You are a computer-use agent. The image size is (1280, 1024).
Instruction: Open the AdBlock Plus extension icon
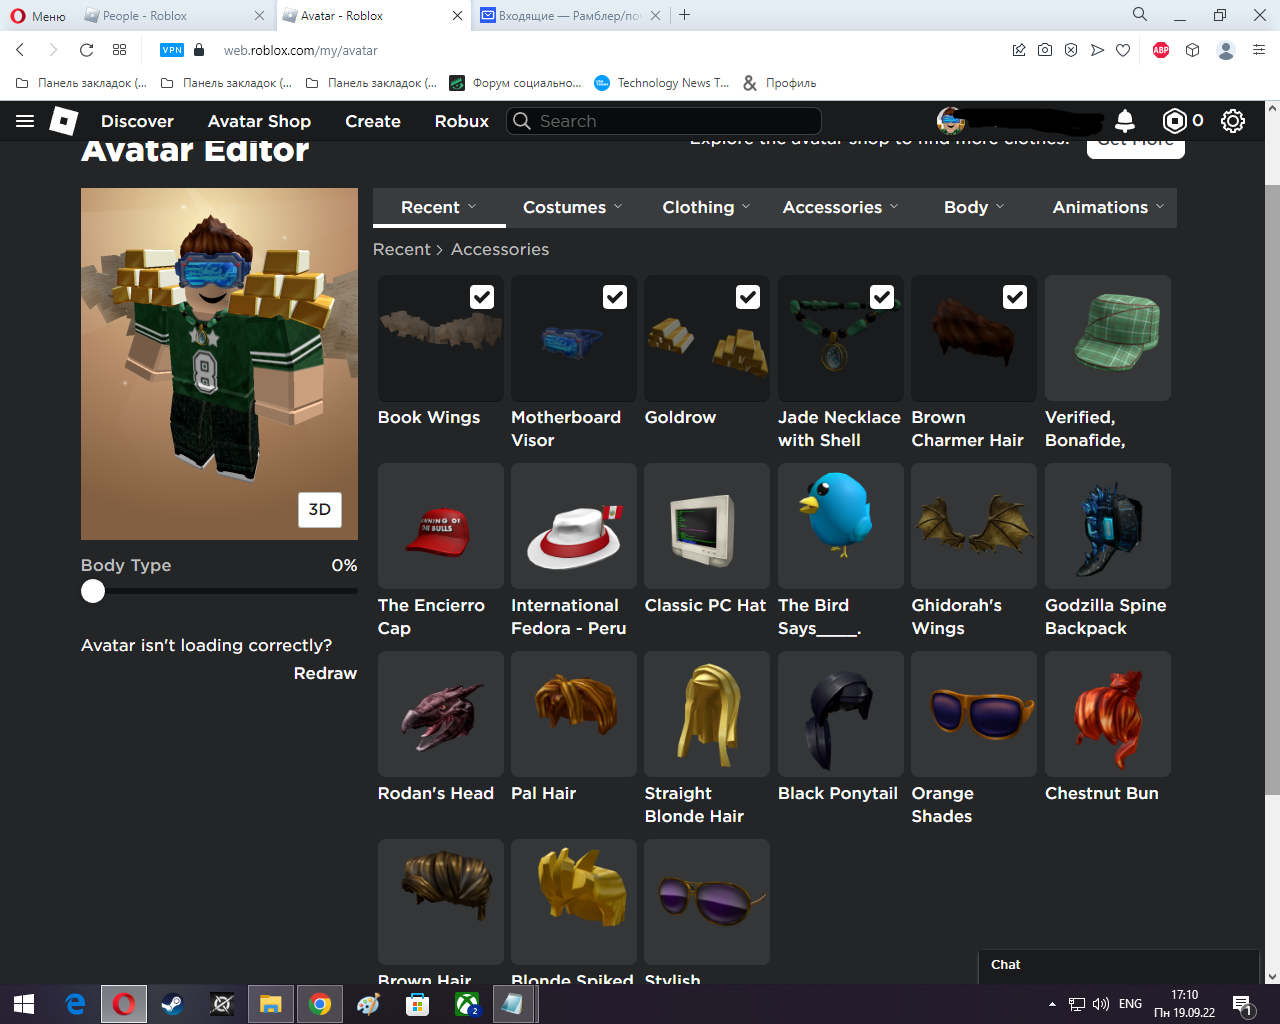(x=1161, y=50)
